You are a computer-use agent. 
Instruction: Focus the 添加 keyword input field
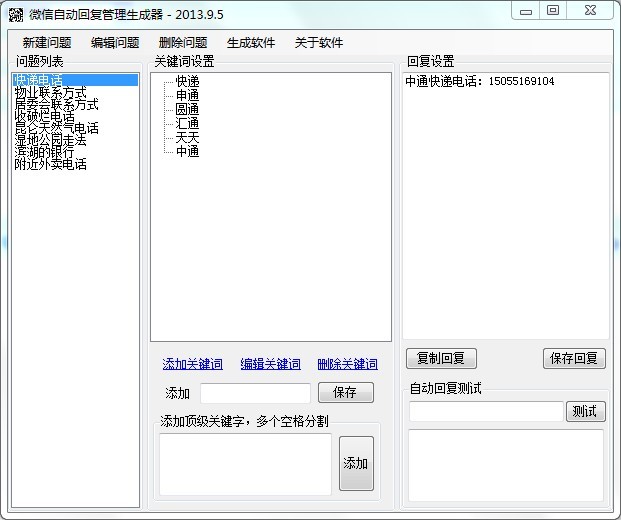pos(255,393)
